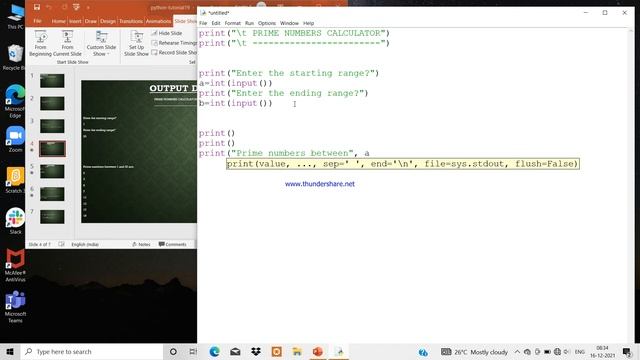Click Hide Slide in PowerPoint ribbon
Viewport: 640px width, 360px height.
(167, 33)
